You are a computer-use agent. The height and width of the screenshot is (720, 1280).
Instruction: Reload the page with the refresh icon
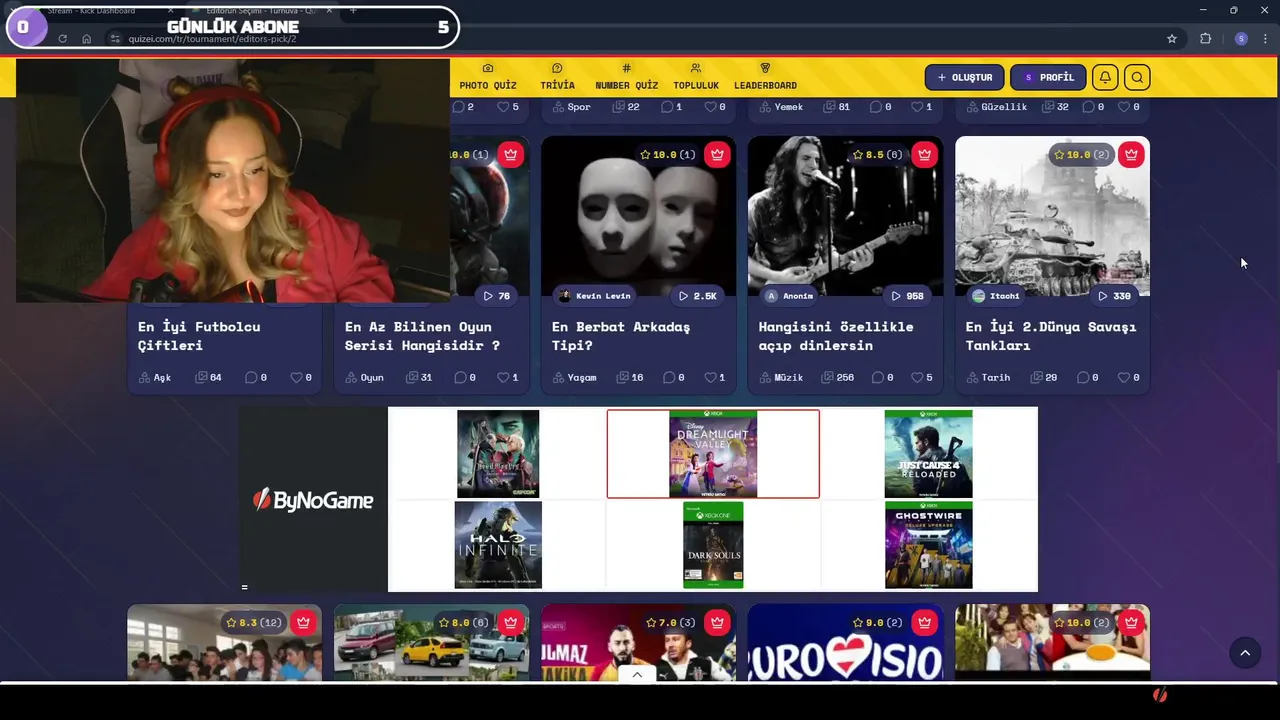point(62,39)
